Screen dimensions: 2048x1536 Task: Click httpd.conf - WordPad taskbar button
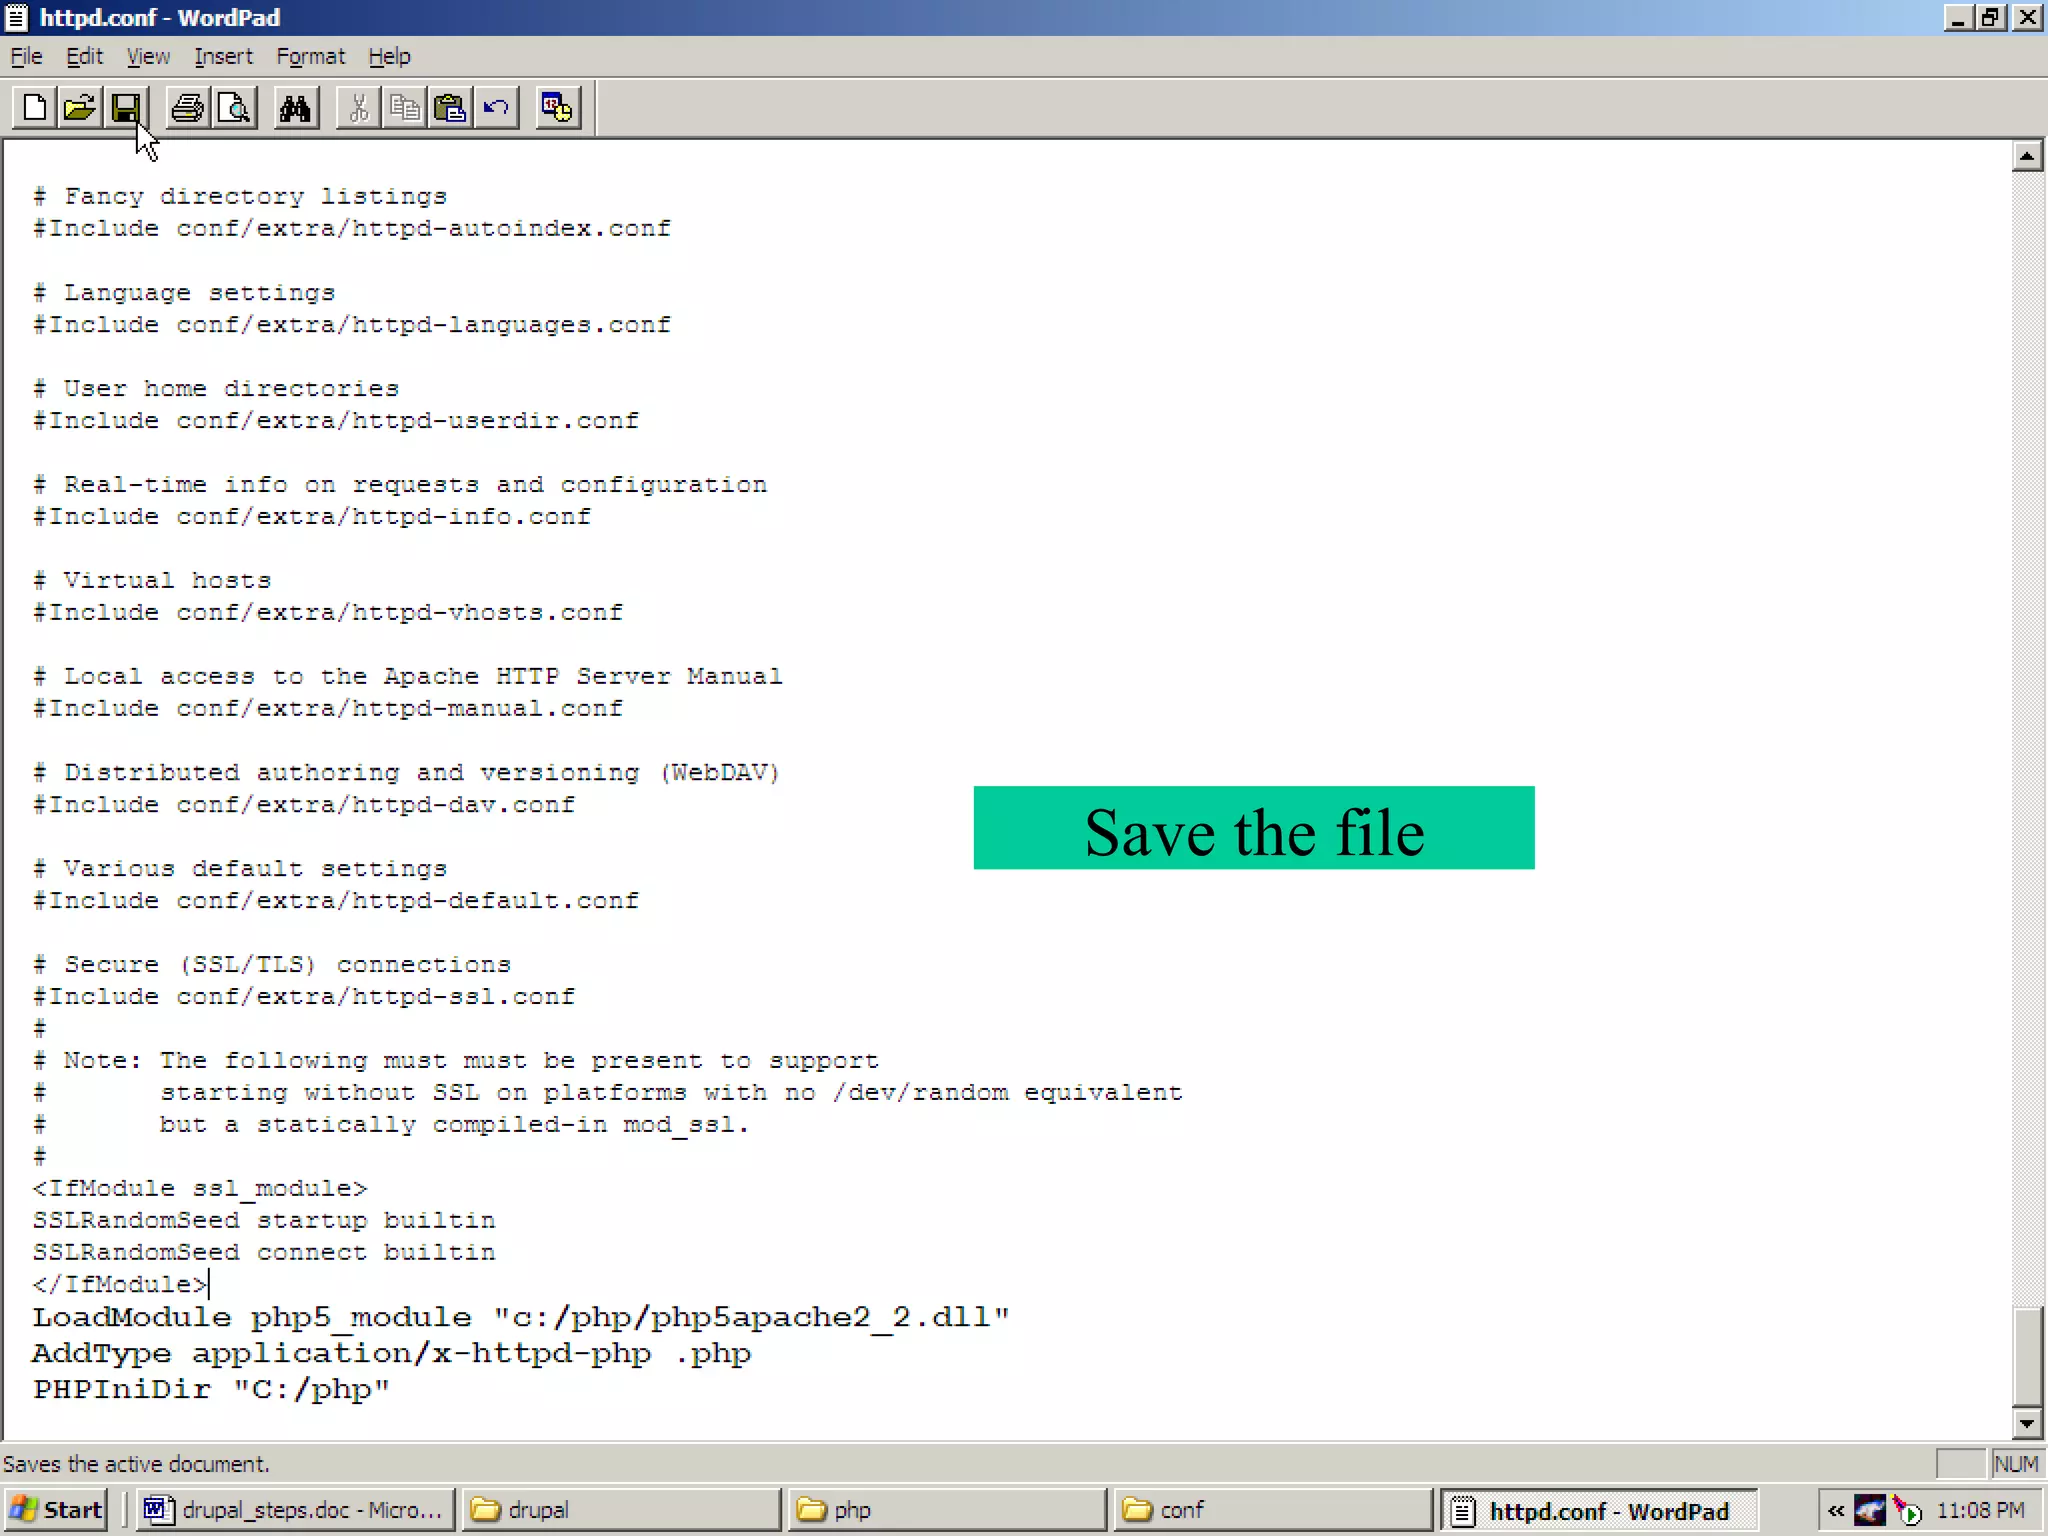pos(1599,1510)
